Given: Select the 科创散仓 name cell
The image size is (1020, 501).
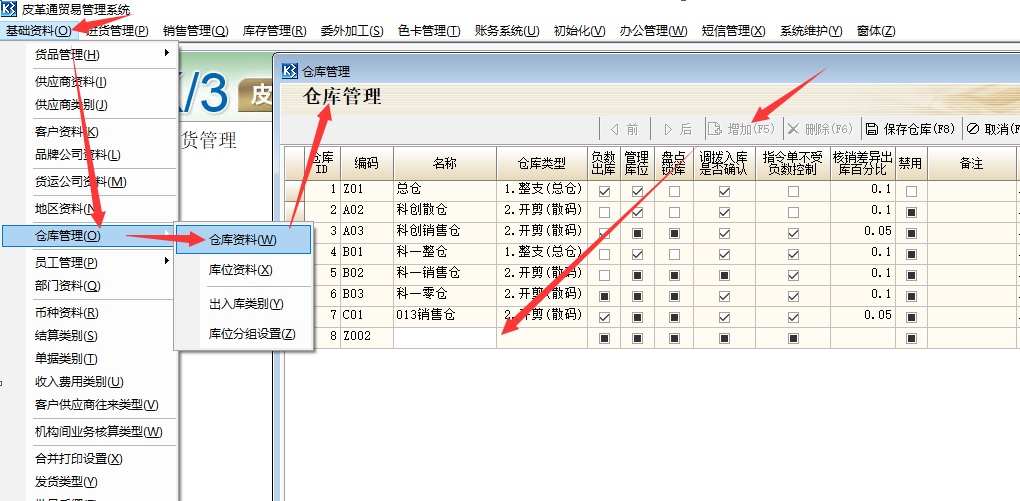Looking at the screenshot, I should 445,212.
